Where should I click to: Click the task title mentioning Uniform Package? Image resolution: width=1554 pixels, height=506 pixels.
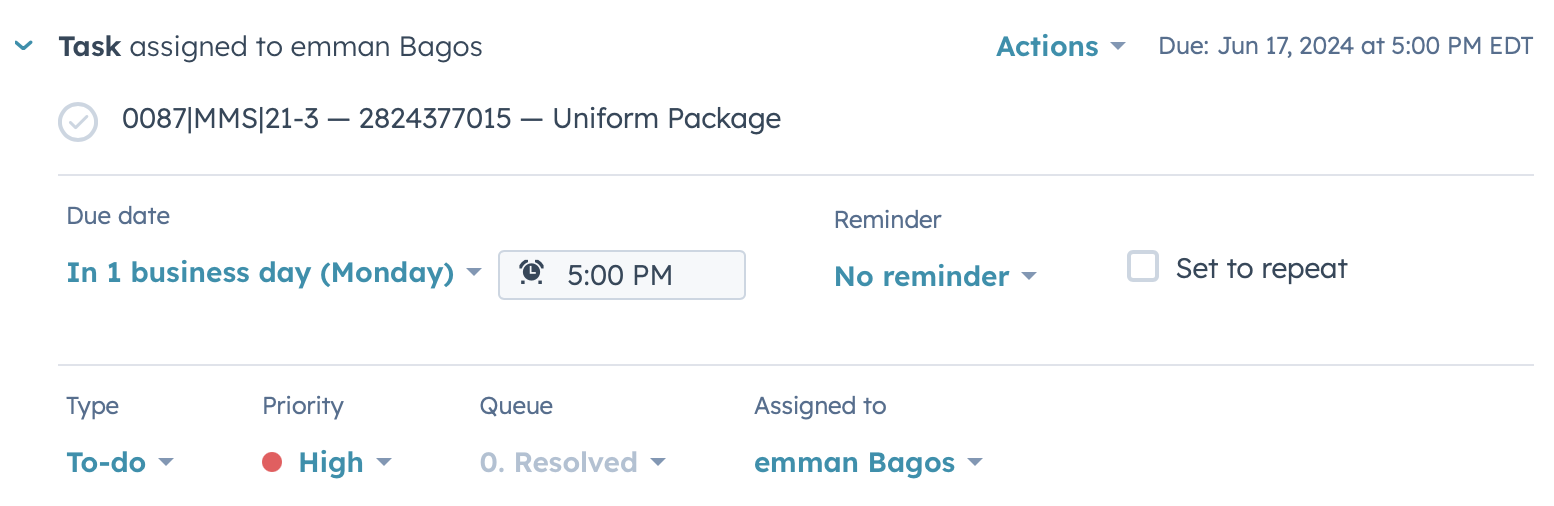coord(451,119)
